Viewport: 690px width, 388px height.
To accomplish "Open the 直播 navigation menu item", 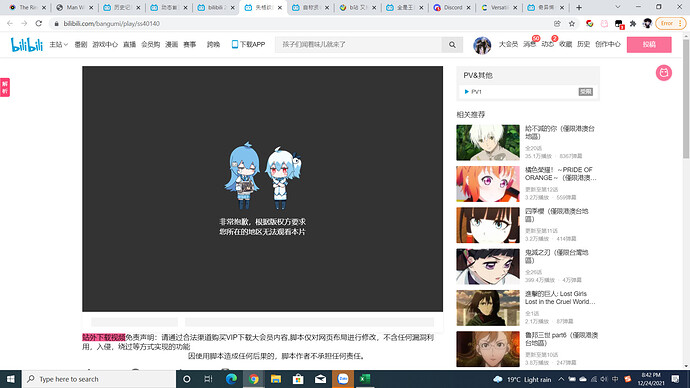I will [129, 44].
